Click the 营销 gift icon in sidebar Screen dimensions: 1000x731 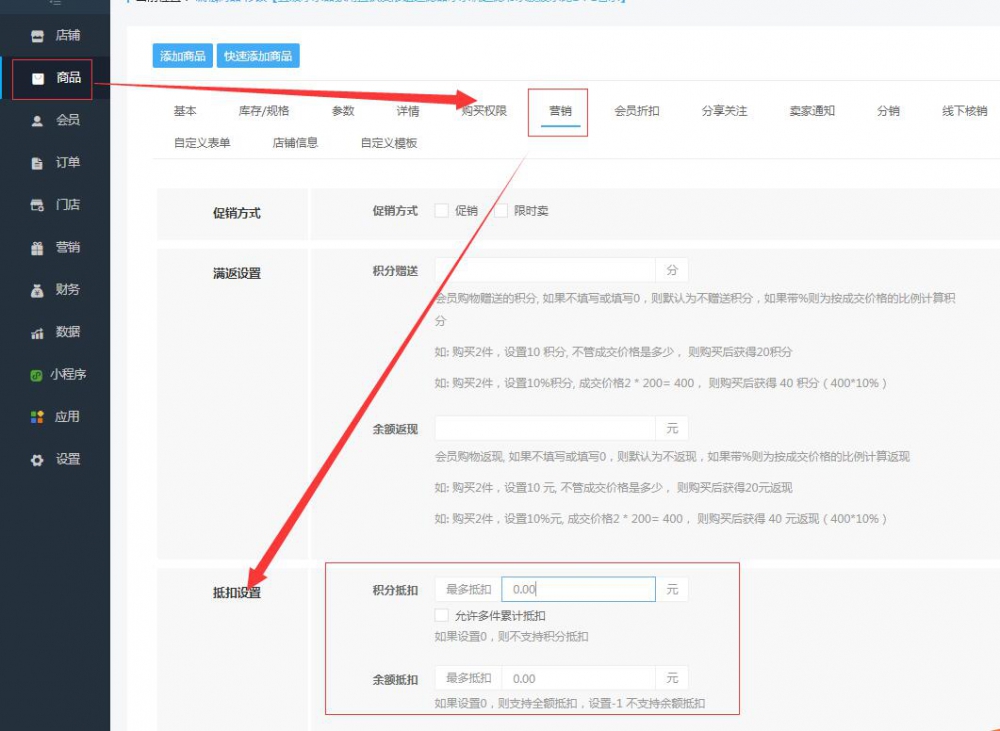(x=38, y=248)
